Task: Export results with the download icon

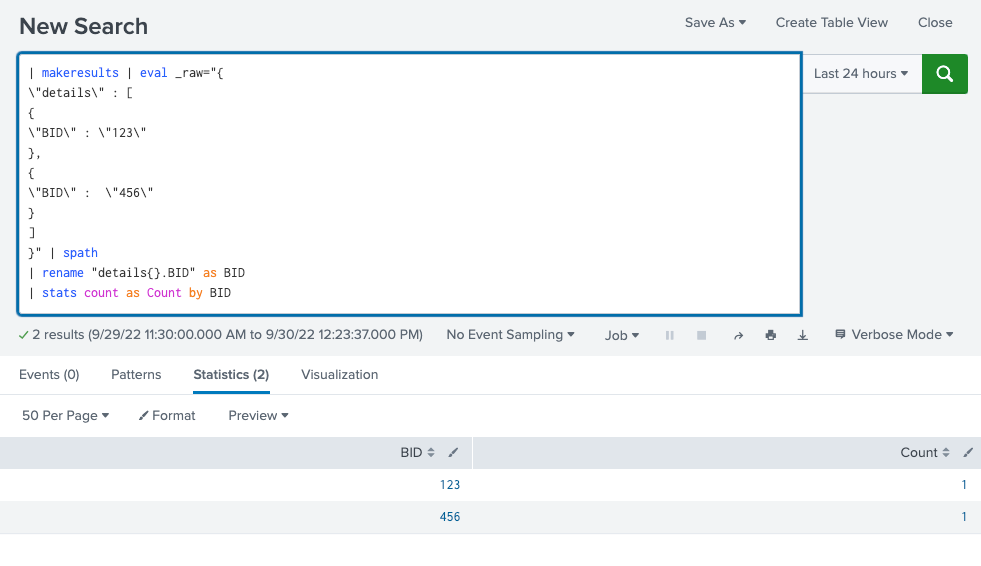Action: coord(802,336)
